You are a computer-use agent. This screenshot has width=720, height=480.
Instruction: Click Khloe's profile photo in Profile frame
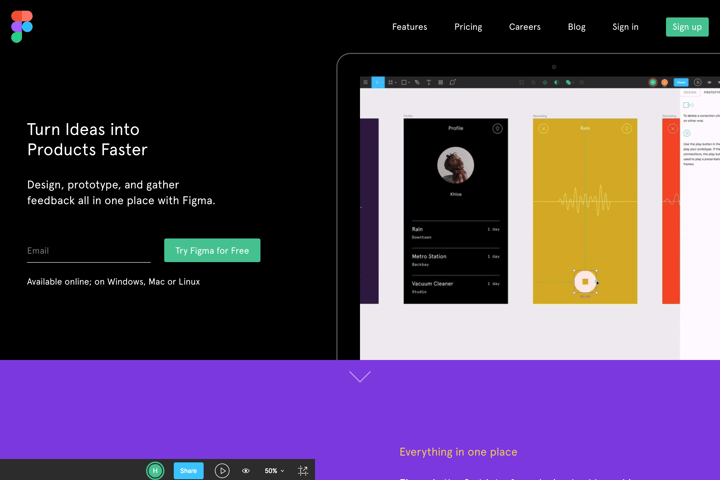(x=456, y=165)
